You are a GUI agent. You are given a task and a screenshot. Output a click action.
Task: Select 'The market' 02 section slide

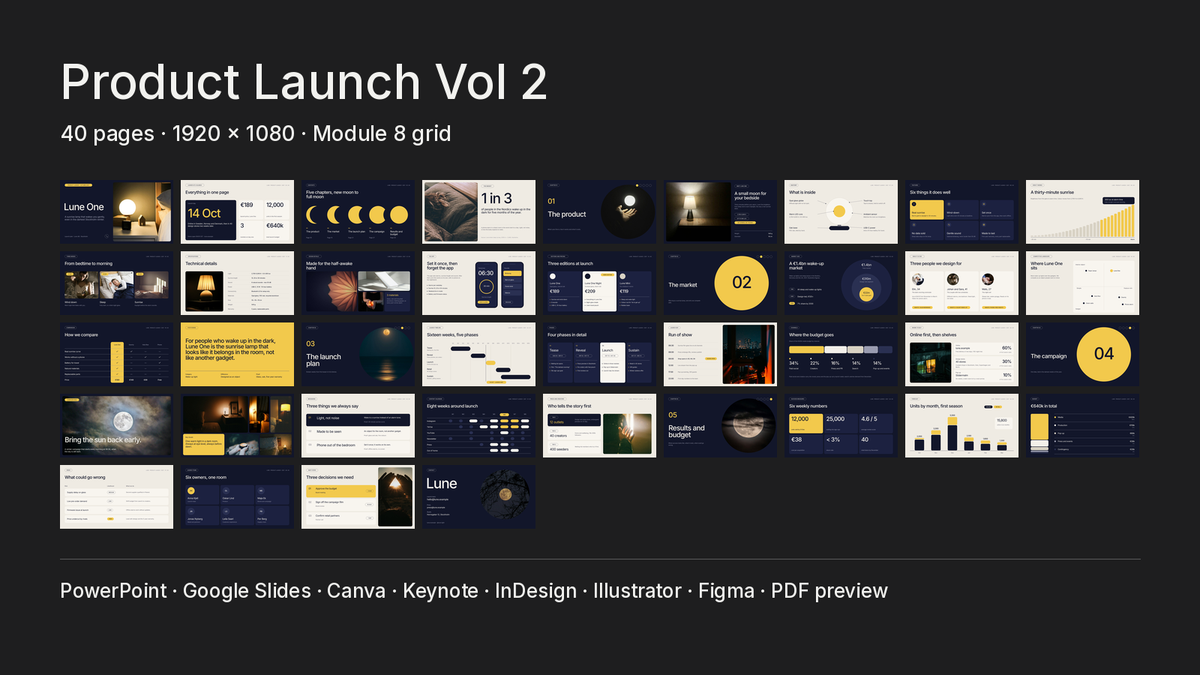720,283
